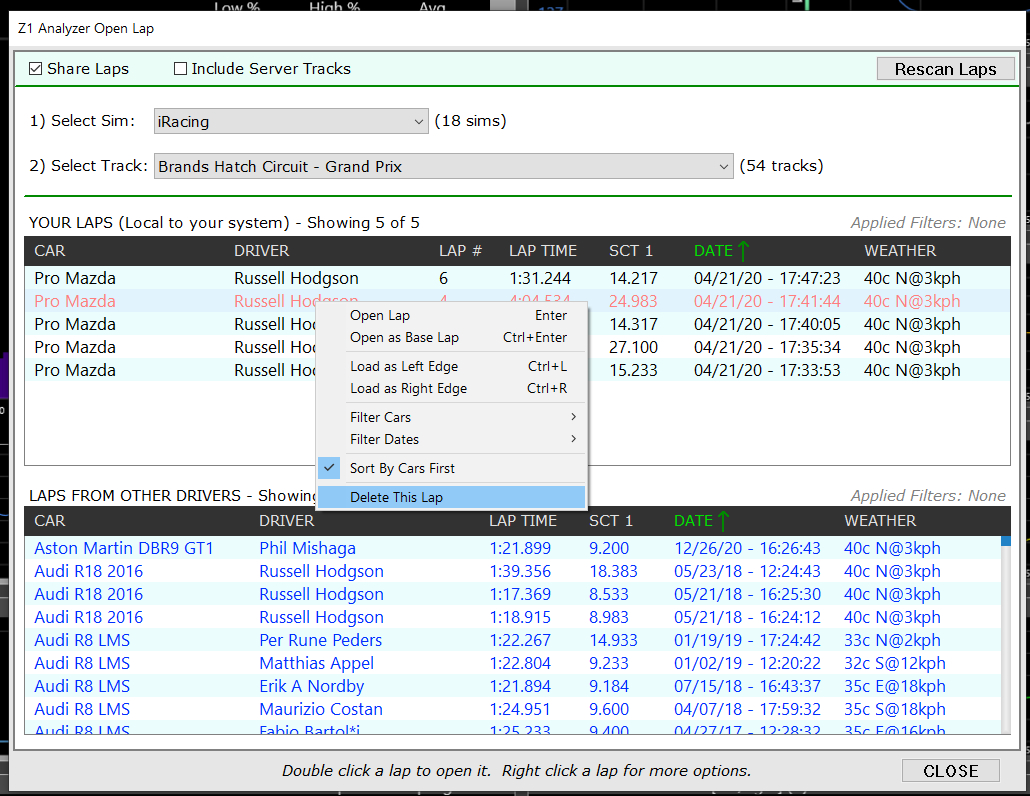Click the CAR header in Your Laps table
The width and height of the screenshot is (1030, 796).
(50, 251)
